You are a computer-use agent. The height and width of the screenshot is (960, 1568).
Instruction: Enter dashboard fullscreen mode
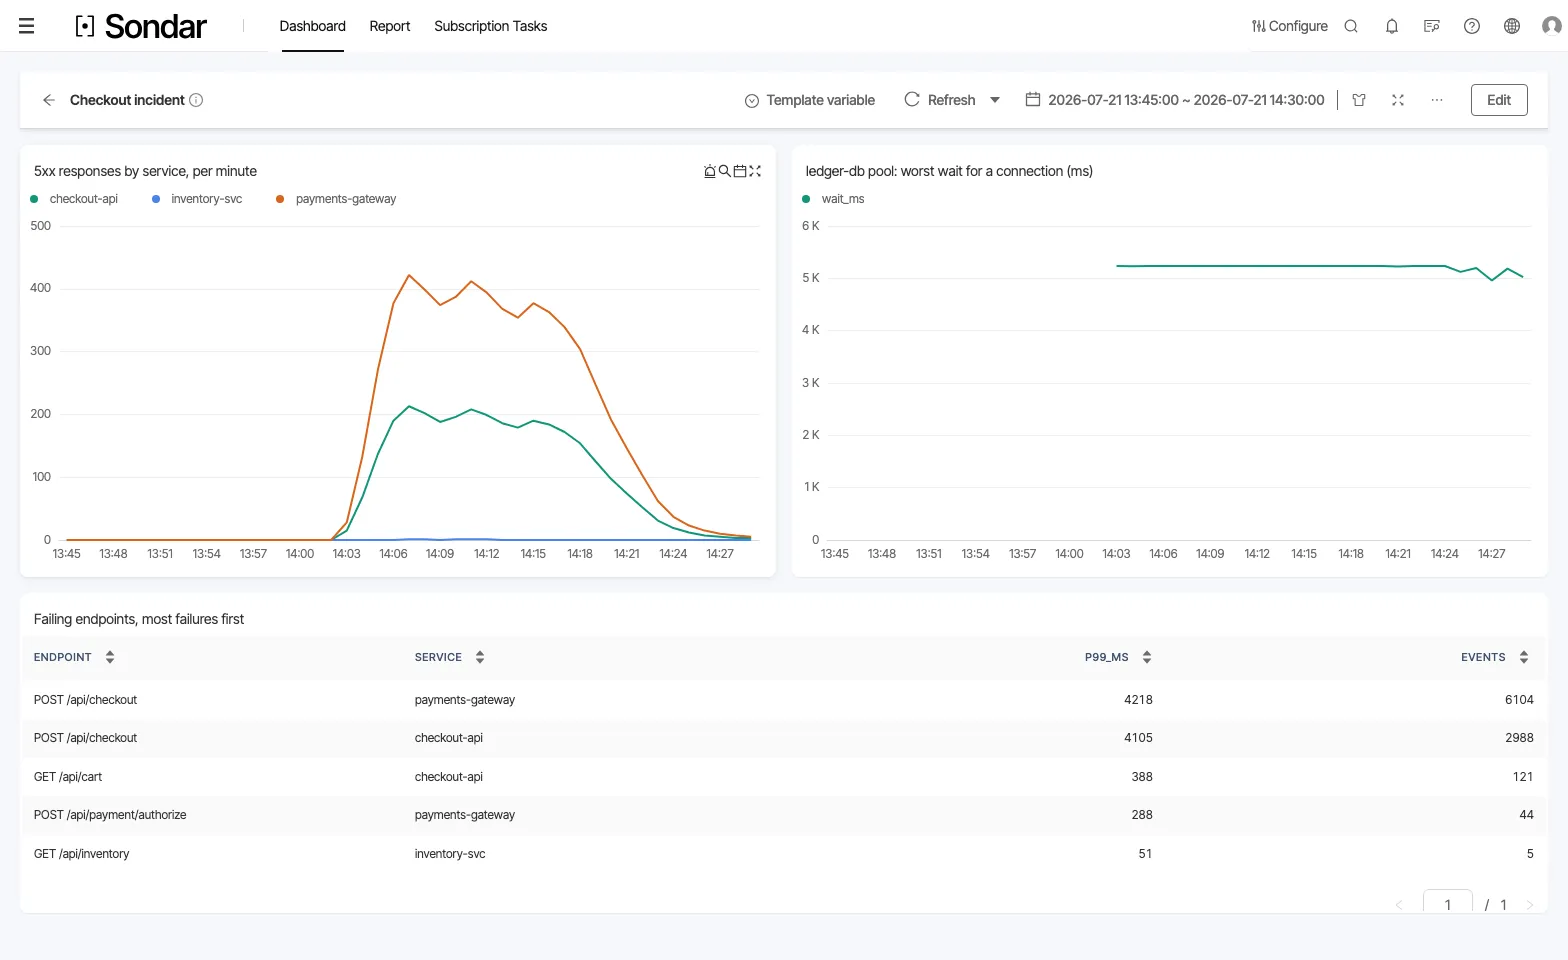[x=1398, y=100]
